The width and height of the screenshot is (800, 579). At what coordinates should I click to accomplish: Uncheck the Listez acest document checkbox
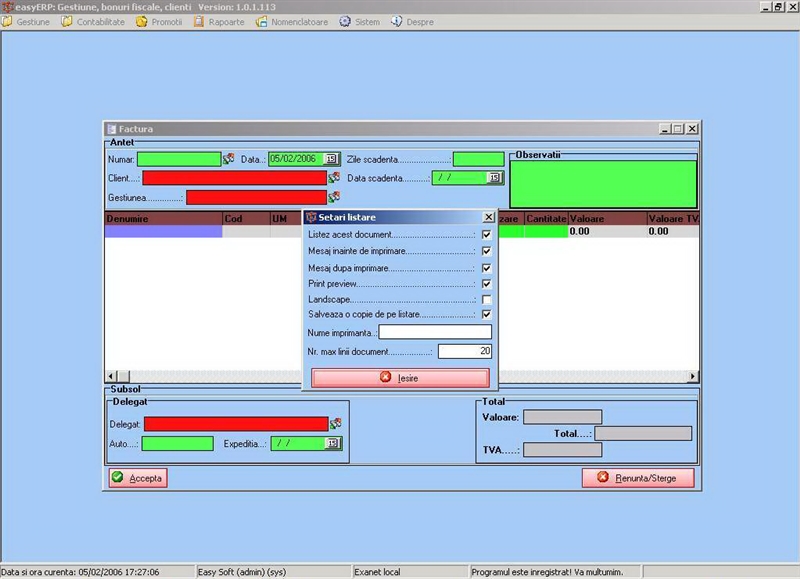point(486,235)
